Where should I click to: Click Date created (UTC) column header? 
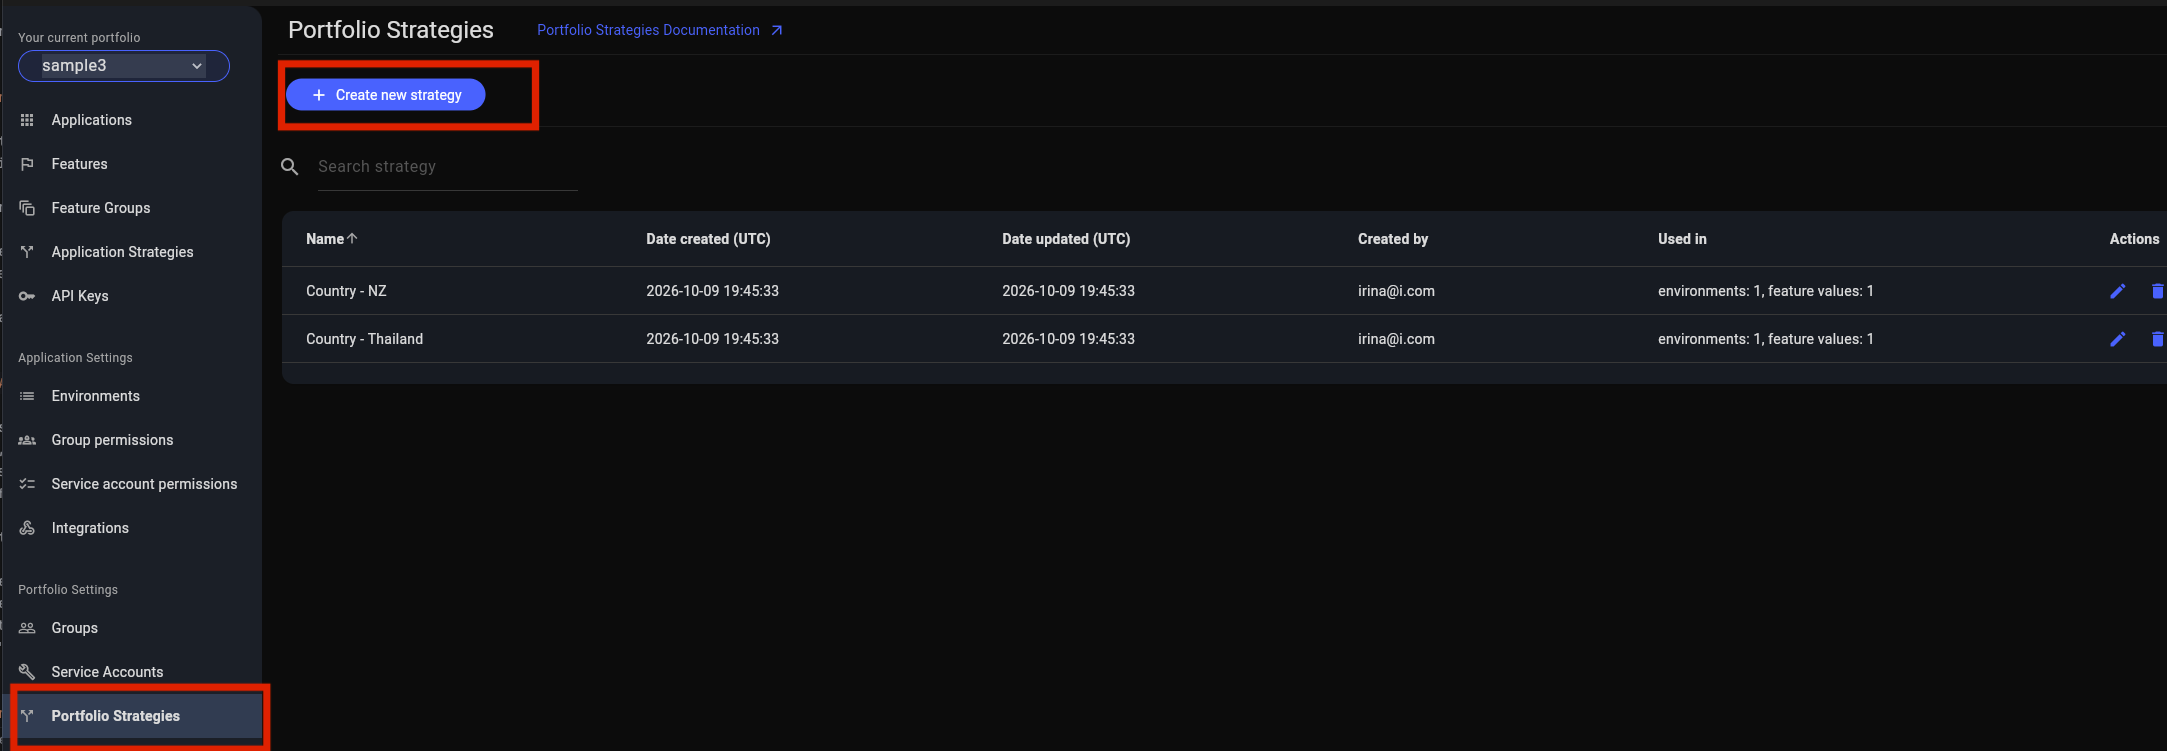pyautogui.click(x=708, y=239)
